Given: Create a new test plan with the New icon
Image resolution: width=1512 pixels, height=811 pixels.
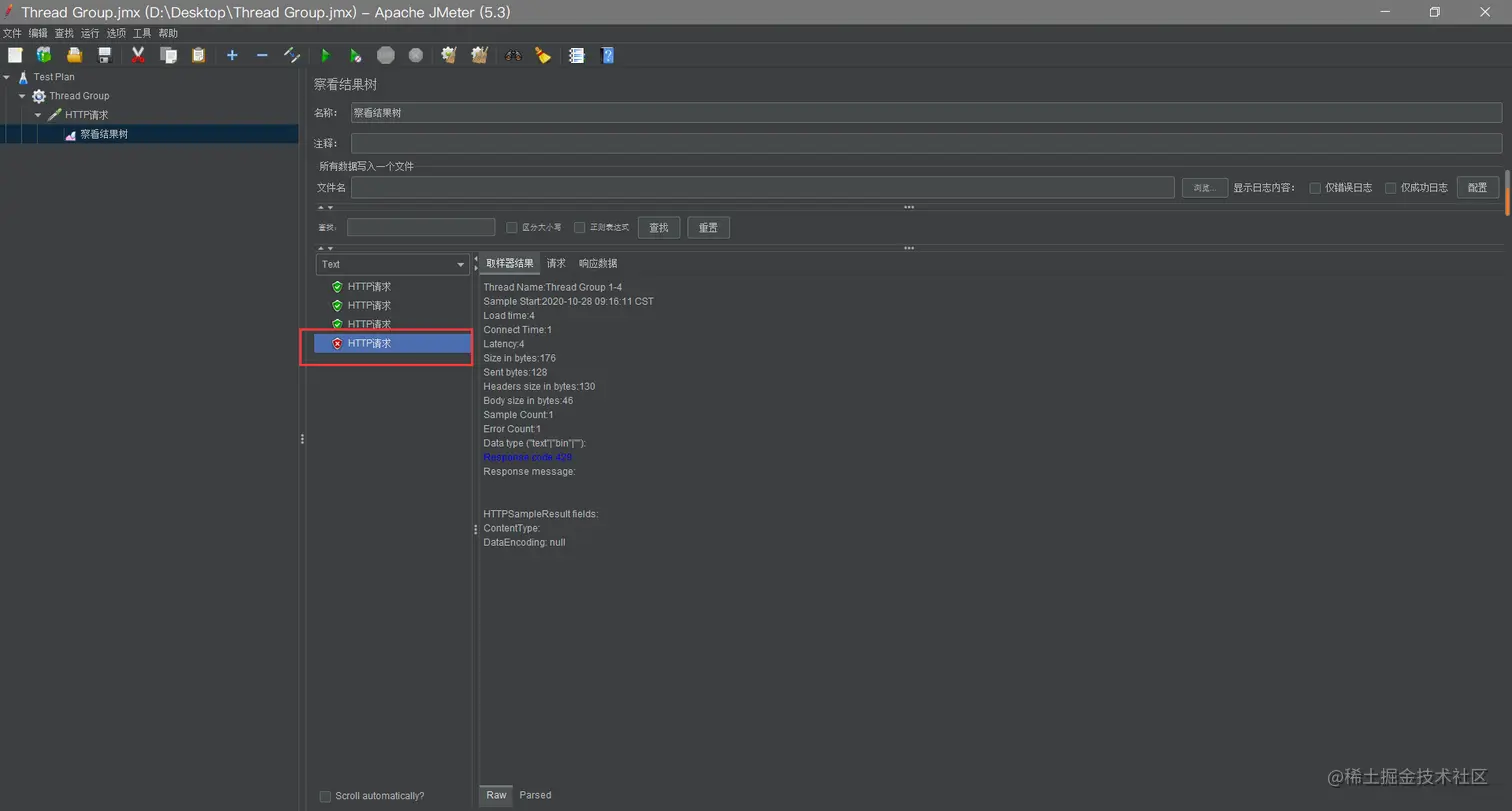Looking at the screenshot, I should (x=15, y=55).
